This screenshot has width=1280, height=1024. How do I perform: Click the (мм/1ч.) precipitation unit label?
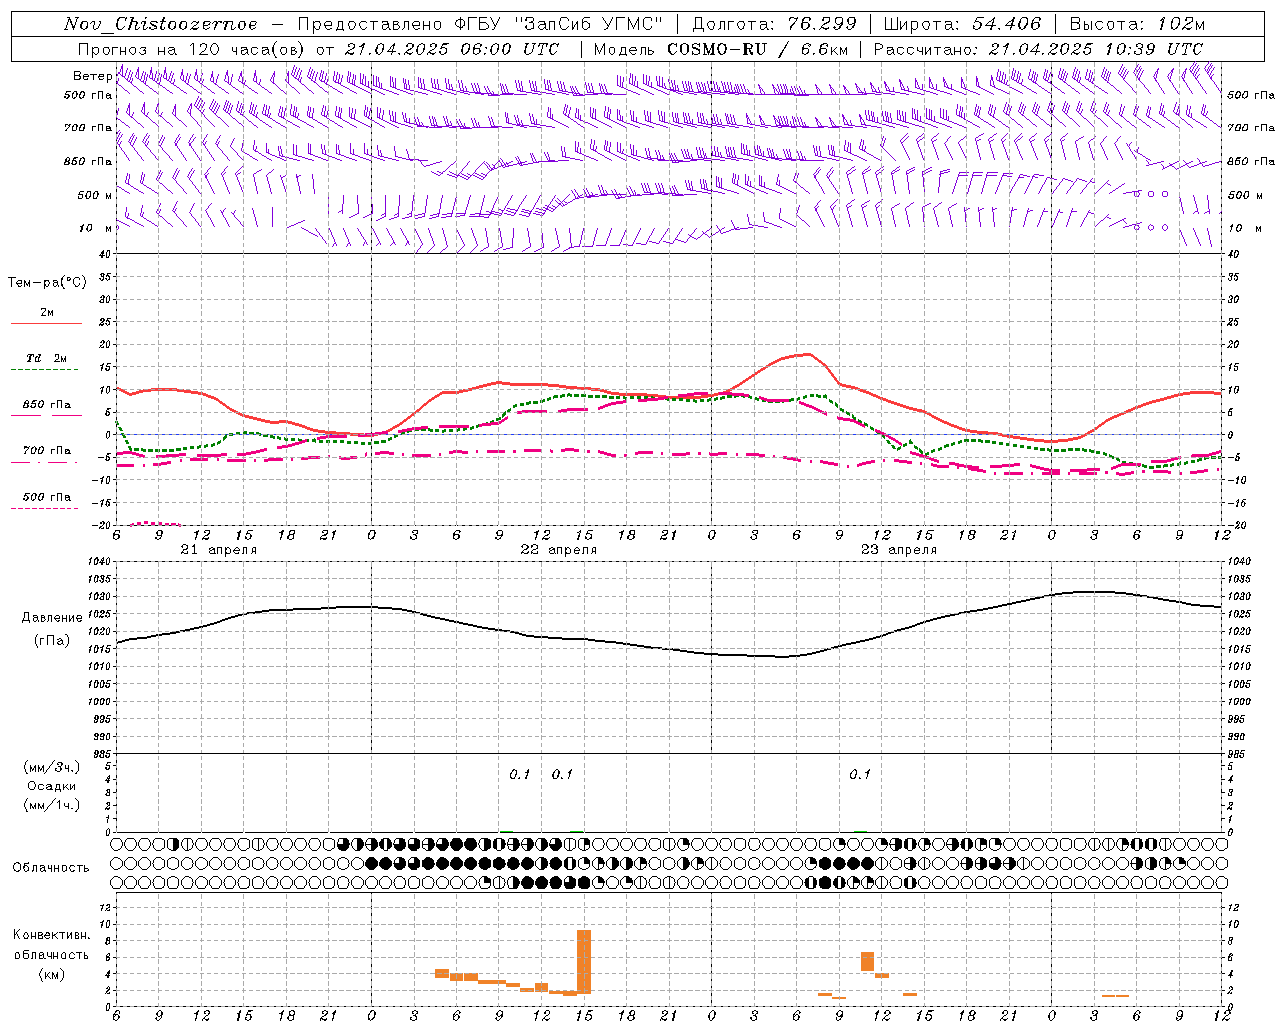pyautogui.click(x=51, y=805)
